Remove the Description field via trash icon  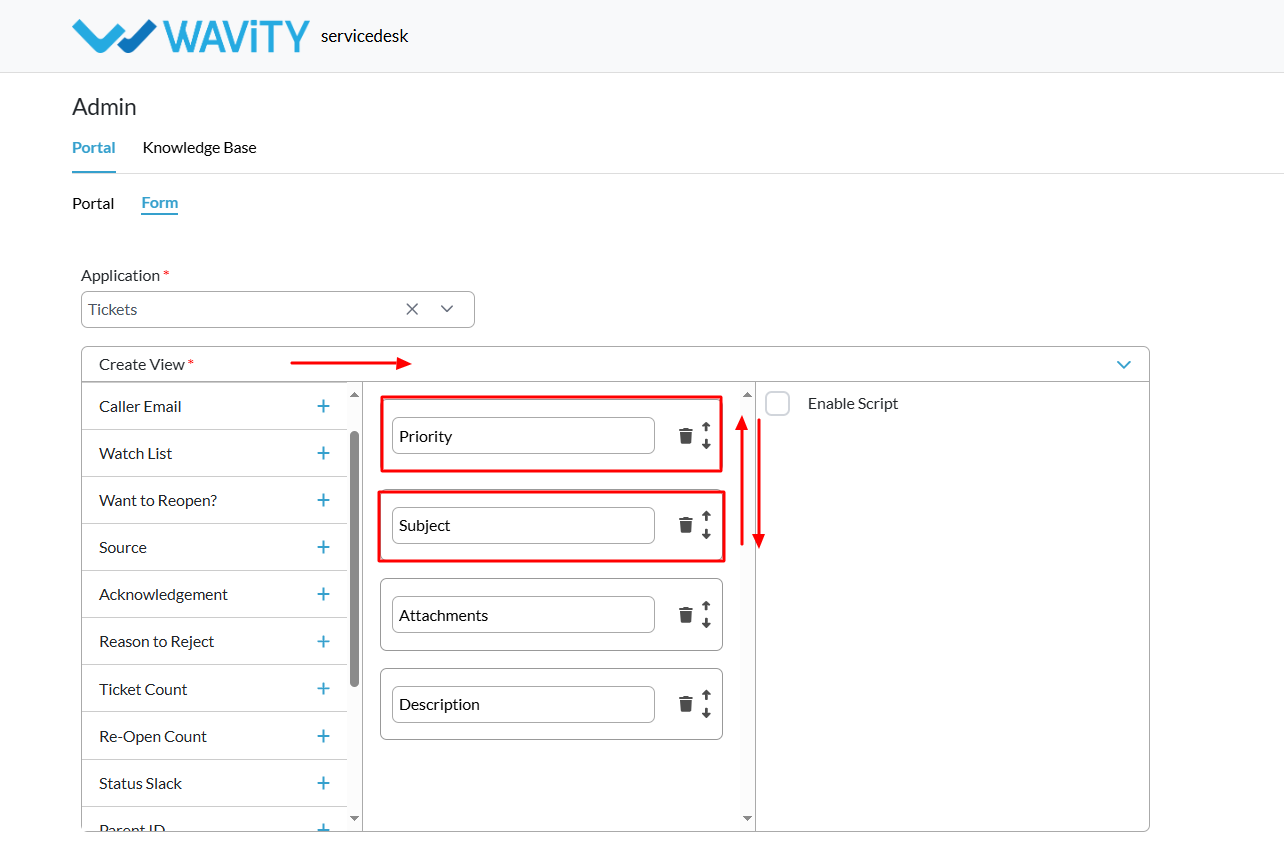click(x=685, y=704)
